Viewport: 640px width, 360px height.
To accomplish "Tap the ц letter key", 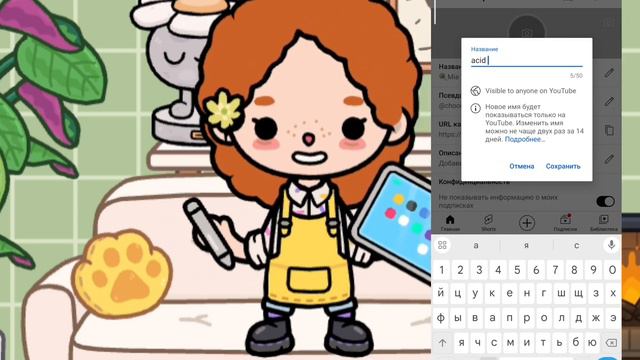I will 458,293.
